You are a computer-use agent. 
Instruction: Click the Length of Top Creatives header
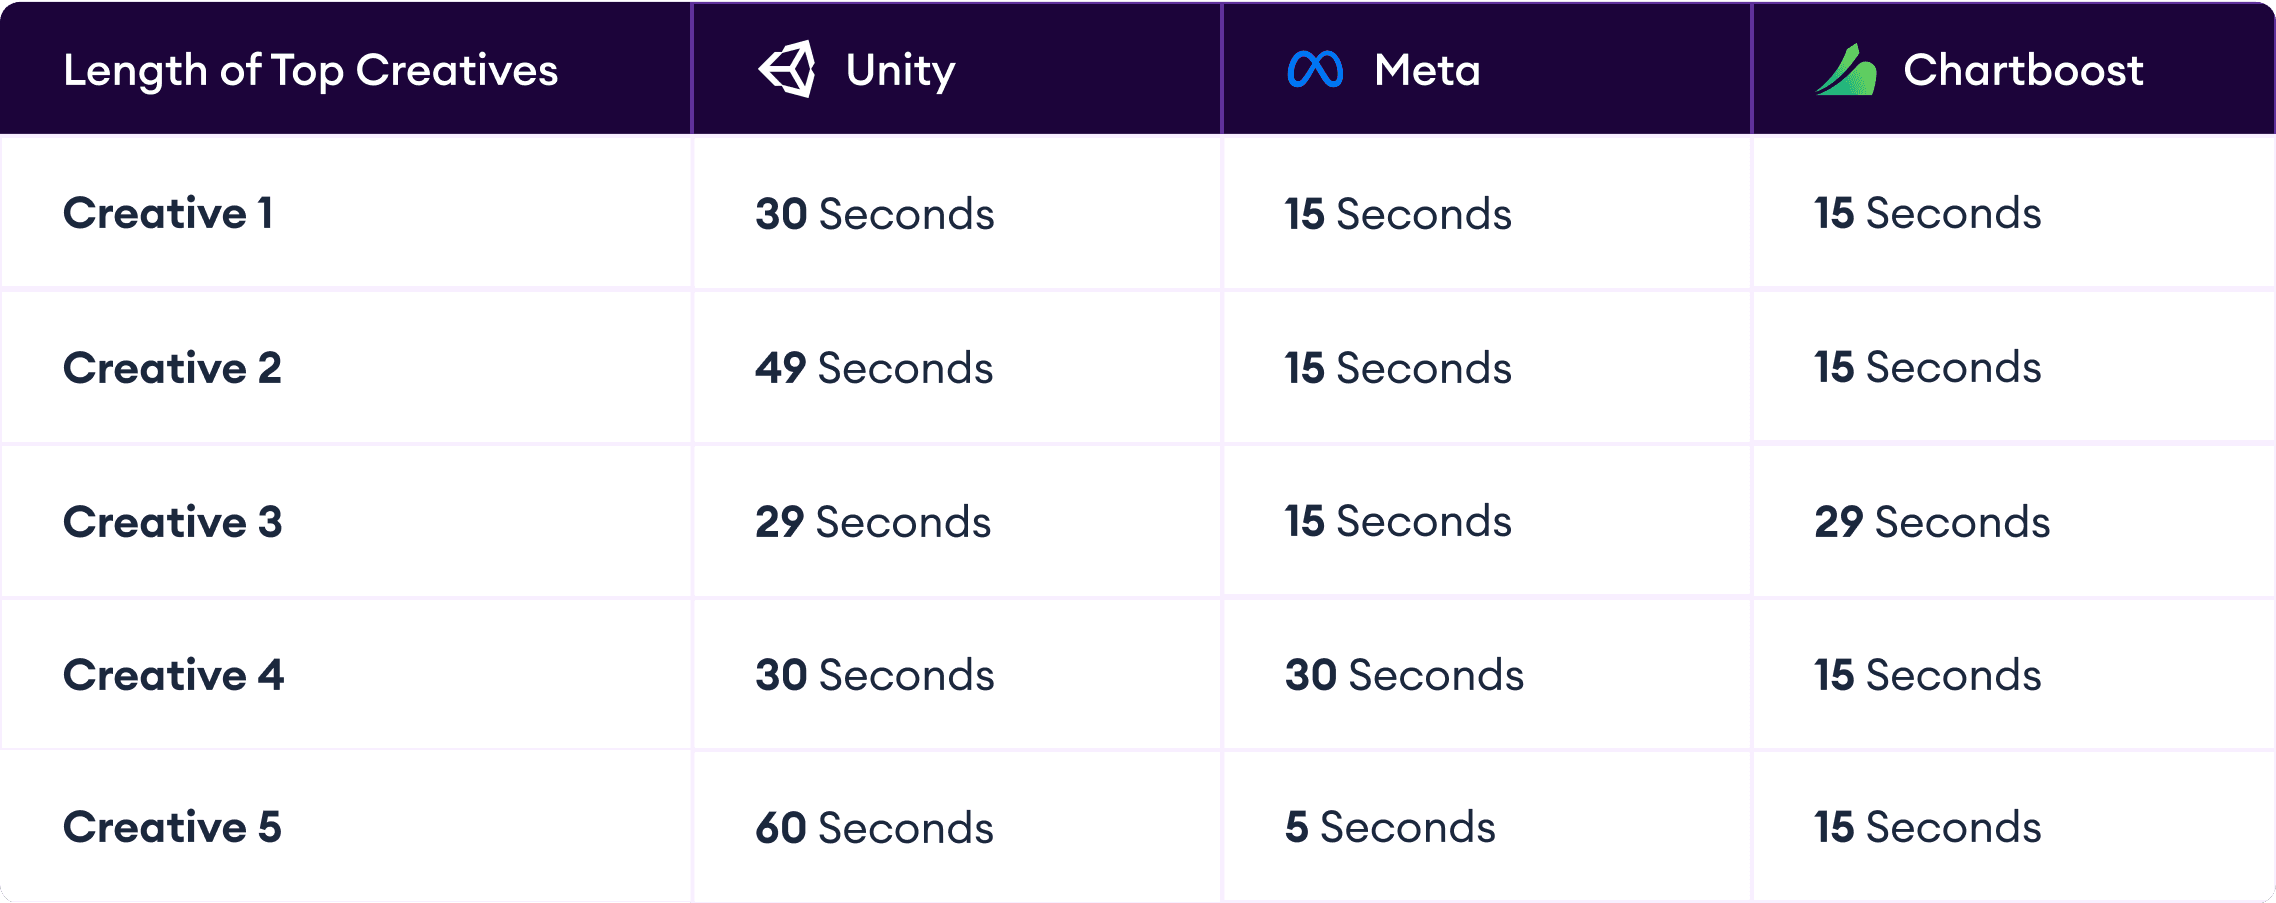(x=310, y=70)
